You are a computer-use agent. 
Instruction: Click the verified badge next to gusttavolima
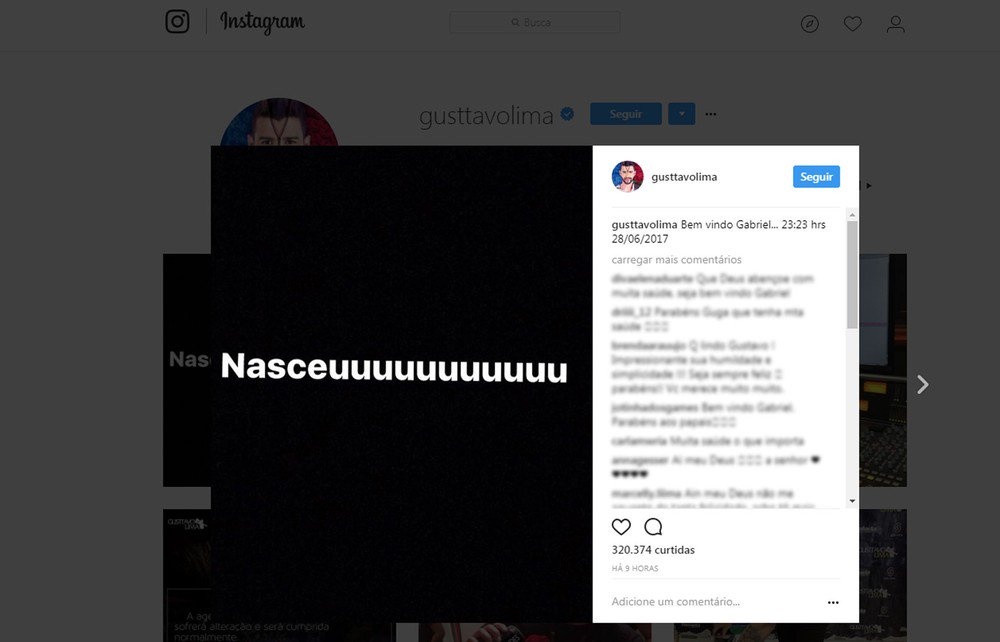pos(567,114)
